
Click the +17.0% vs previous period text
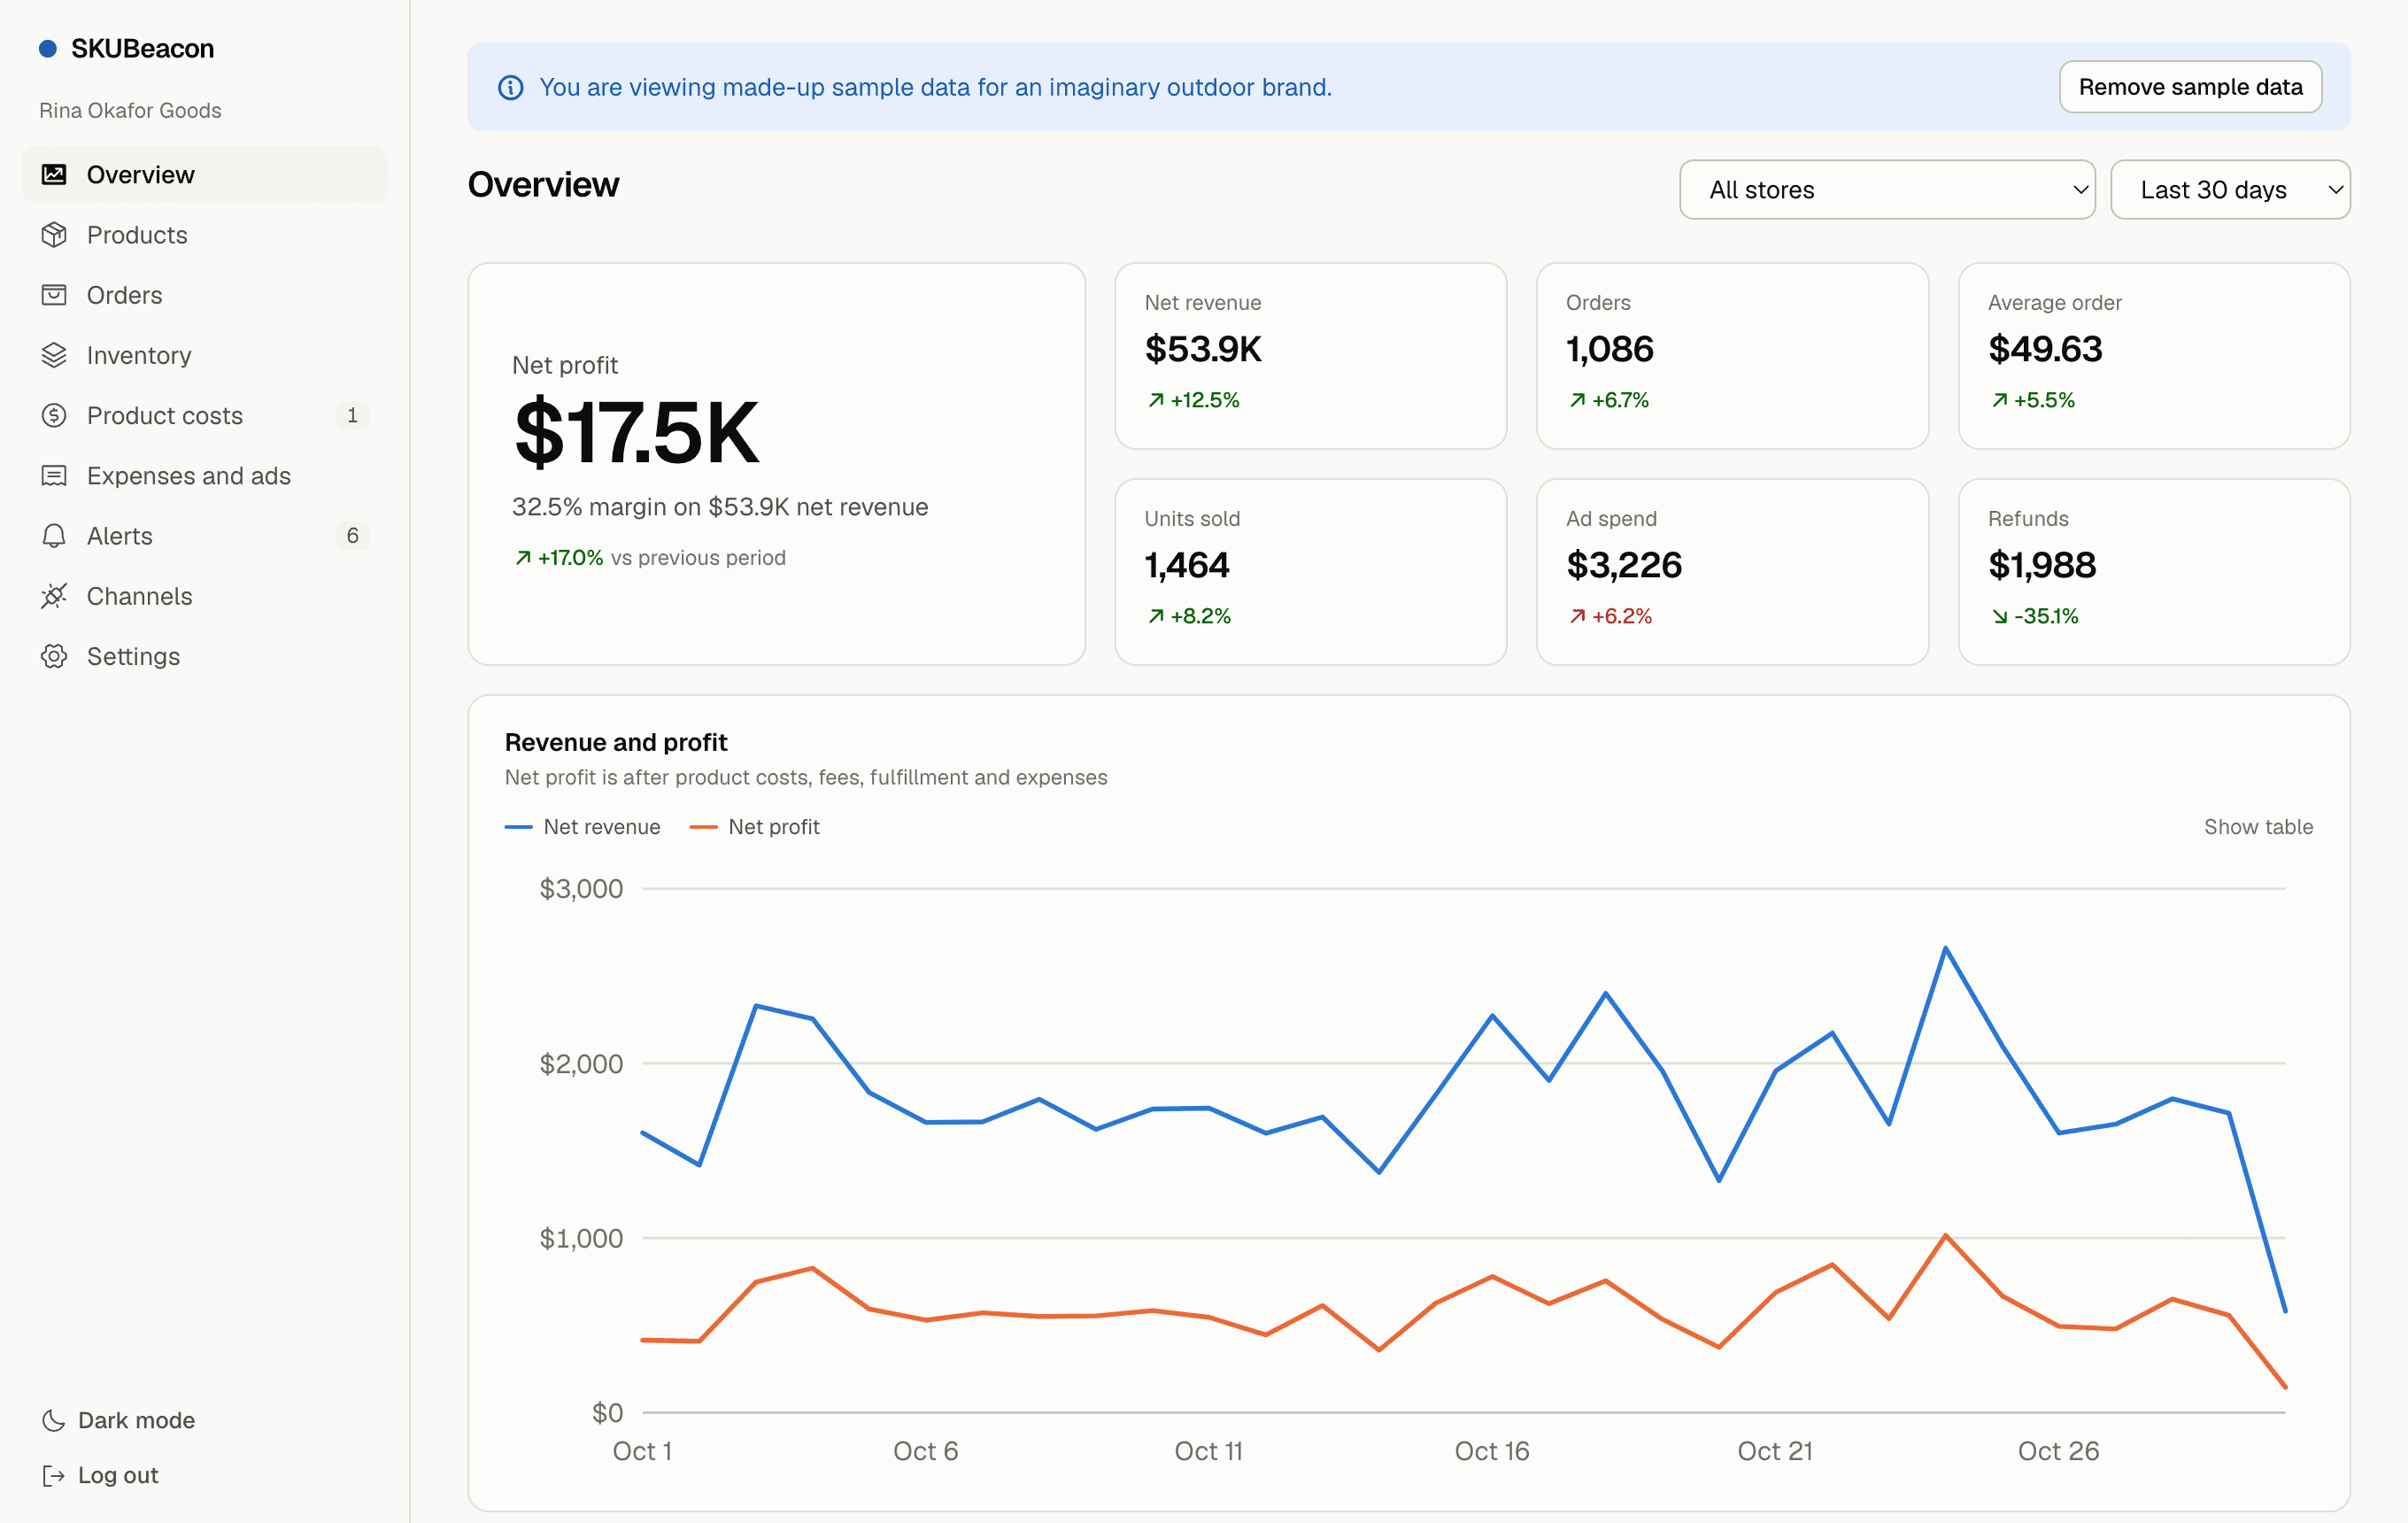[x=650, y=558]
